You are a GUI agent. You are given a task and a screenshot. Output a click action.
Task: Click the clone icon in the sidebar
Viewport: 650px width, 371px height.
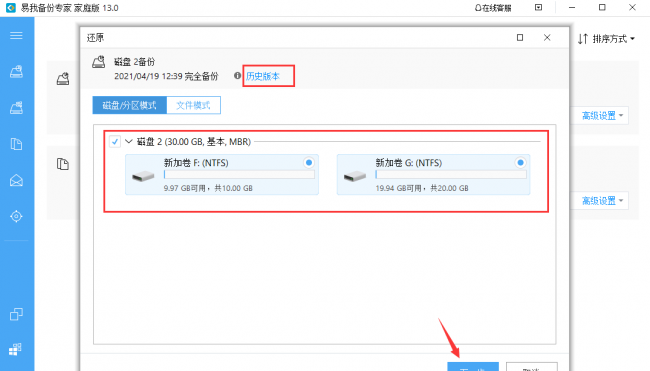click(16, 314)
